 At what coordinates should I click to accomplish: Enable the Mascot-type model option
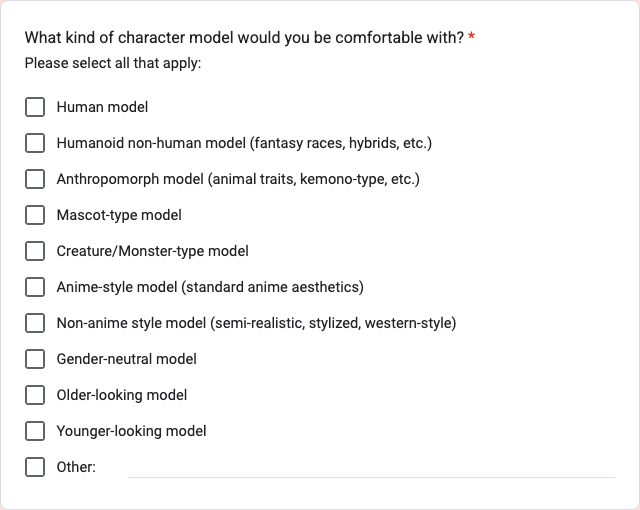point(35,215)
